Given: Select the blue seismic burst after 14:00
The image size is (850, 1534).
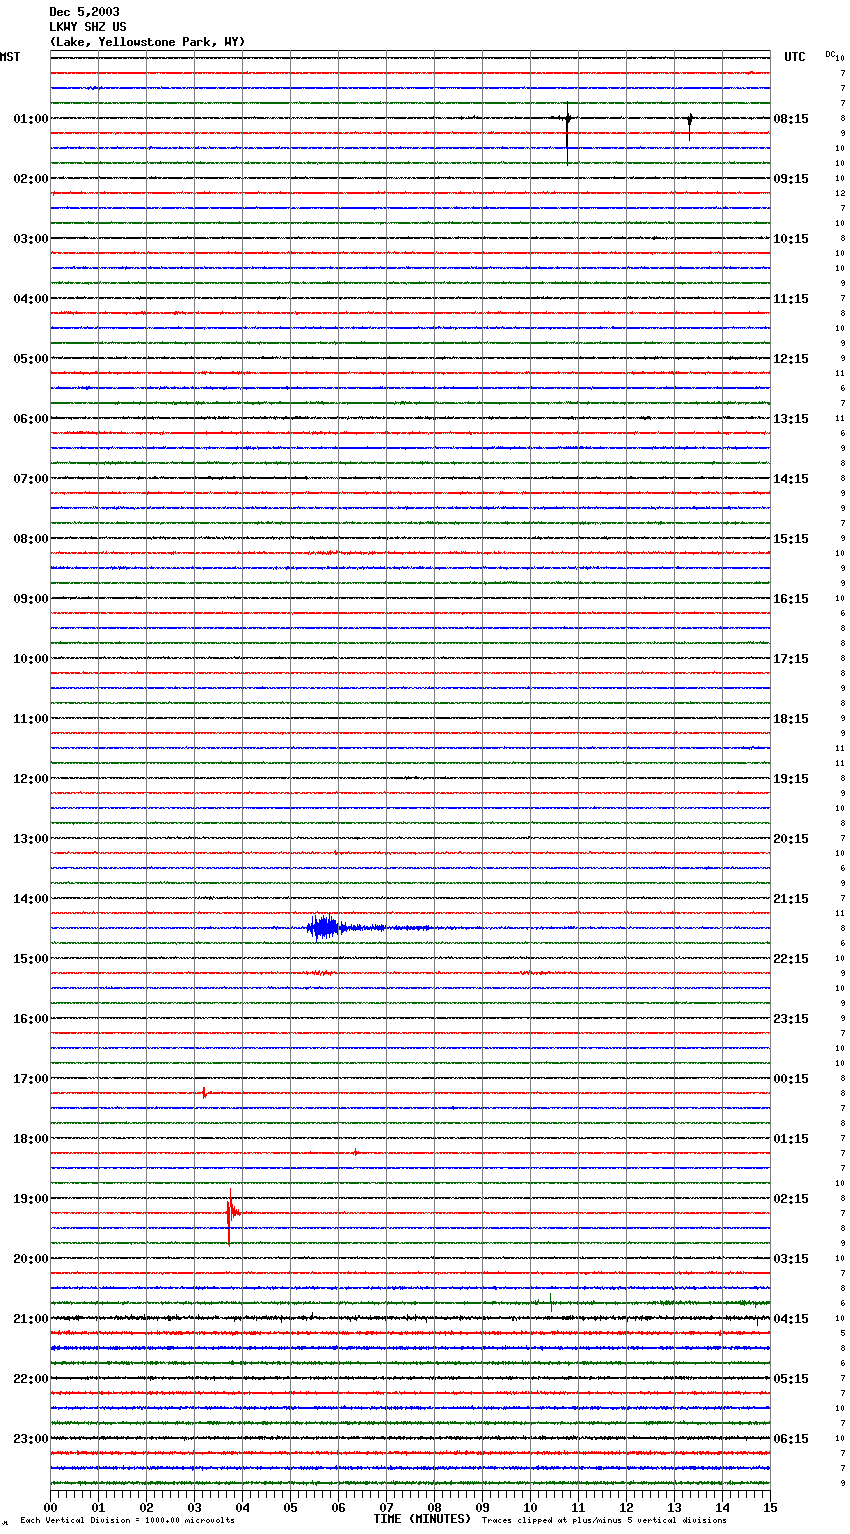Looking at the screenshot, I should pos(324,928).
